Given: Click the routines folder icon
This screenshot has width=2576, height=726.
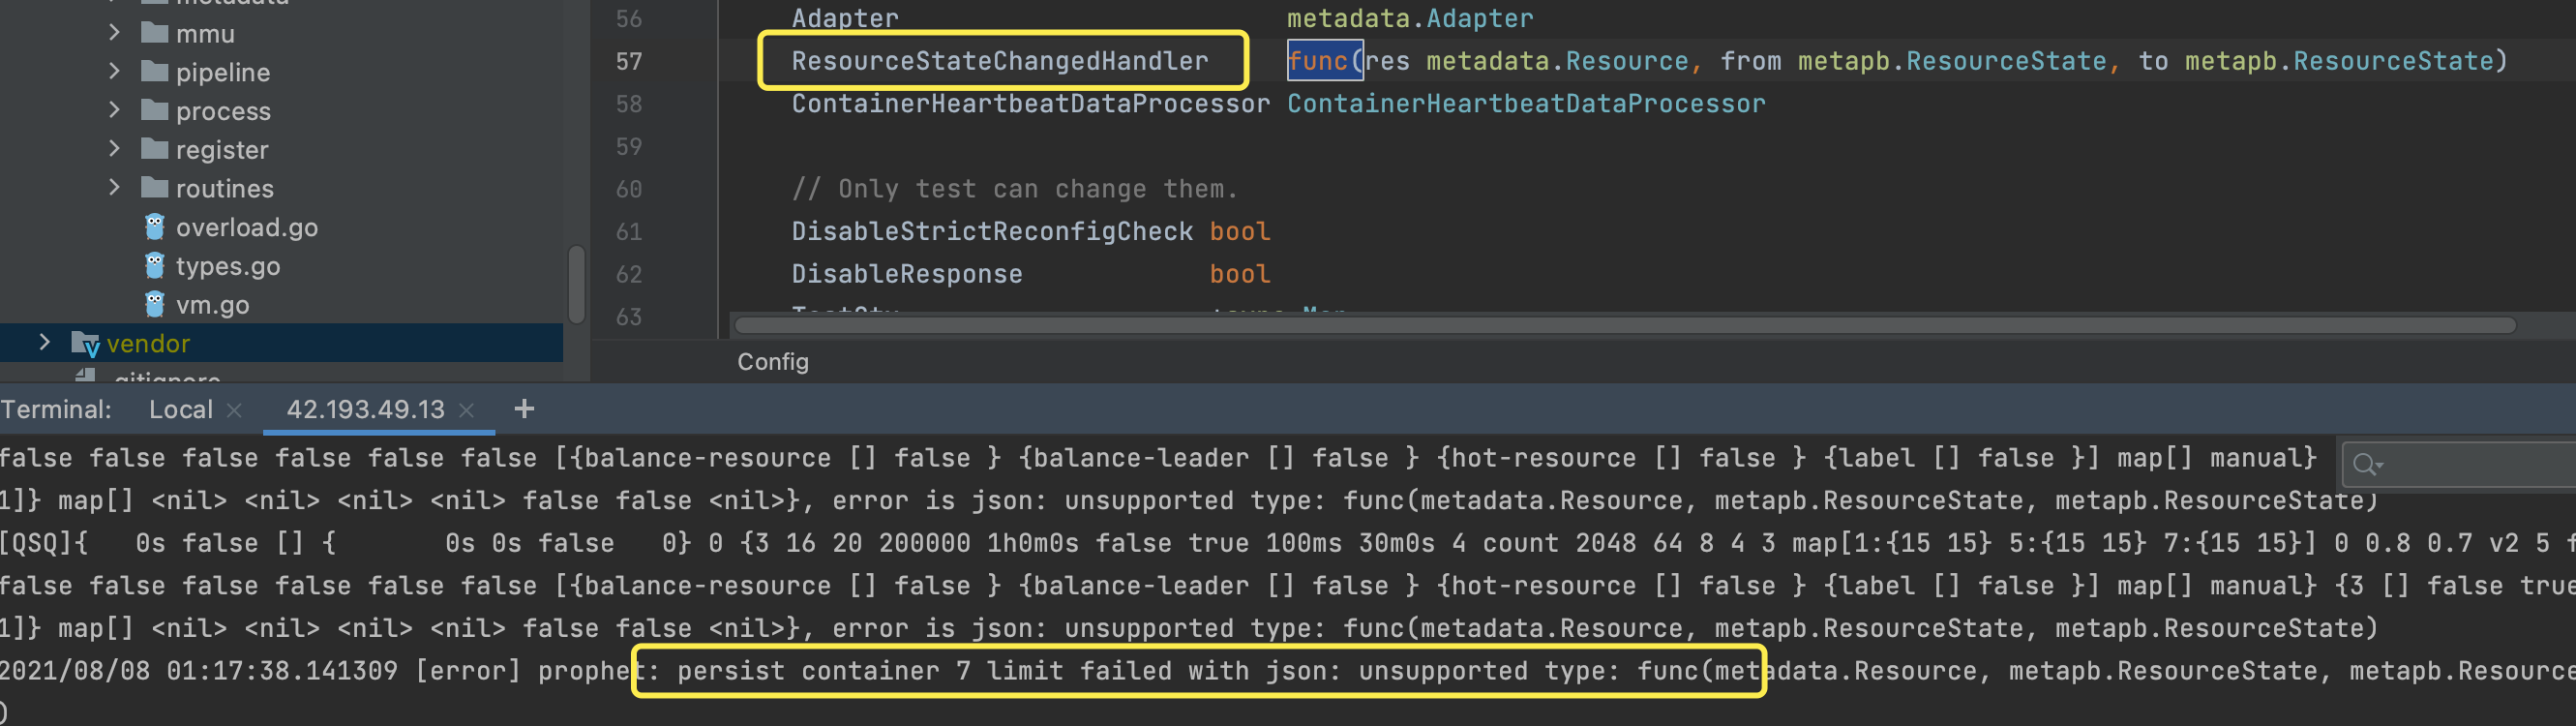Looking at the screenshot, I should (x=156, y=188).
